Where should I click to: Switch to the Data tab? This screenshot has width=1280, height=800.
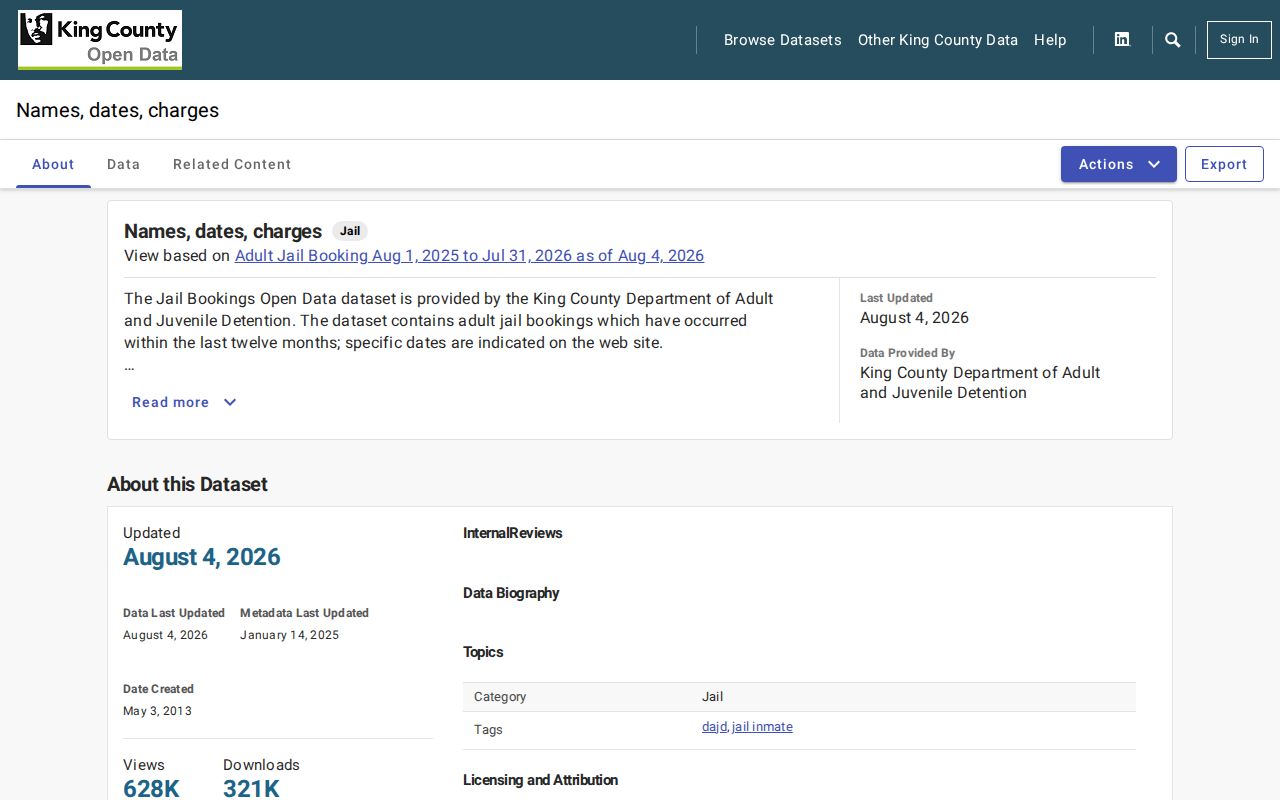pyautogui.click(x=124, y=164)
